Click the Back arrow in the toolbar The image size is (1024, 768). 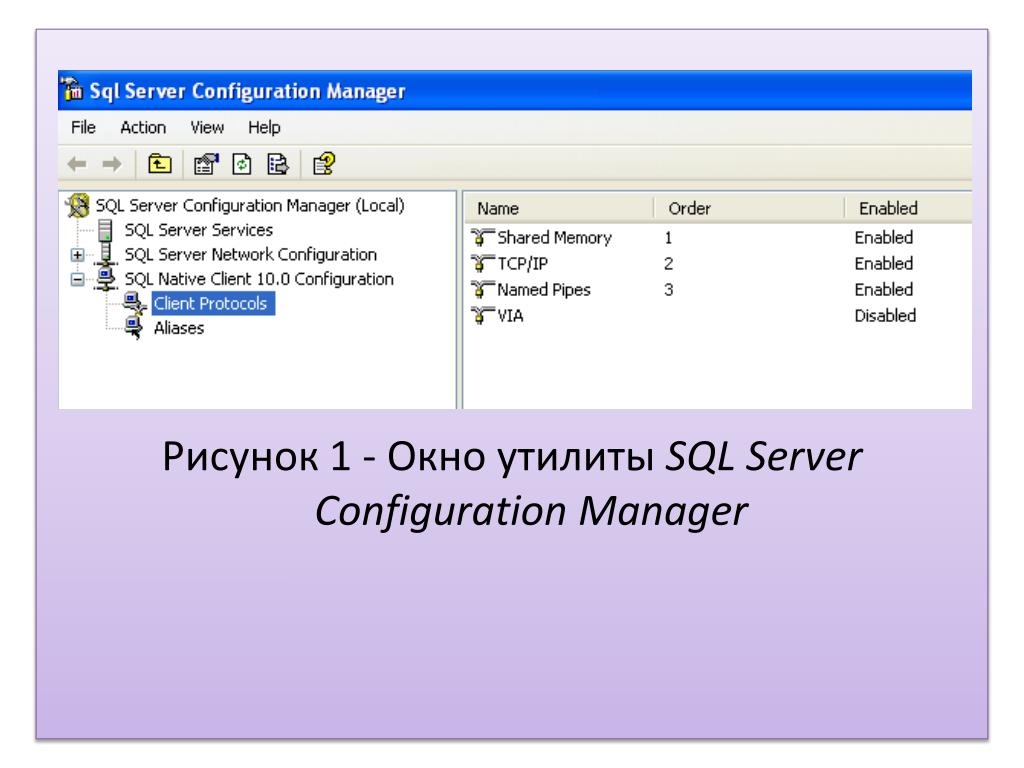tap(77, 164)
